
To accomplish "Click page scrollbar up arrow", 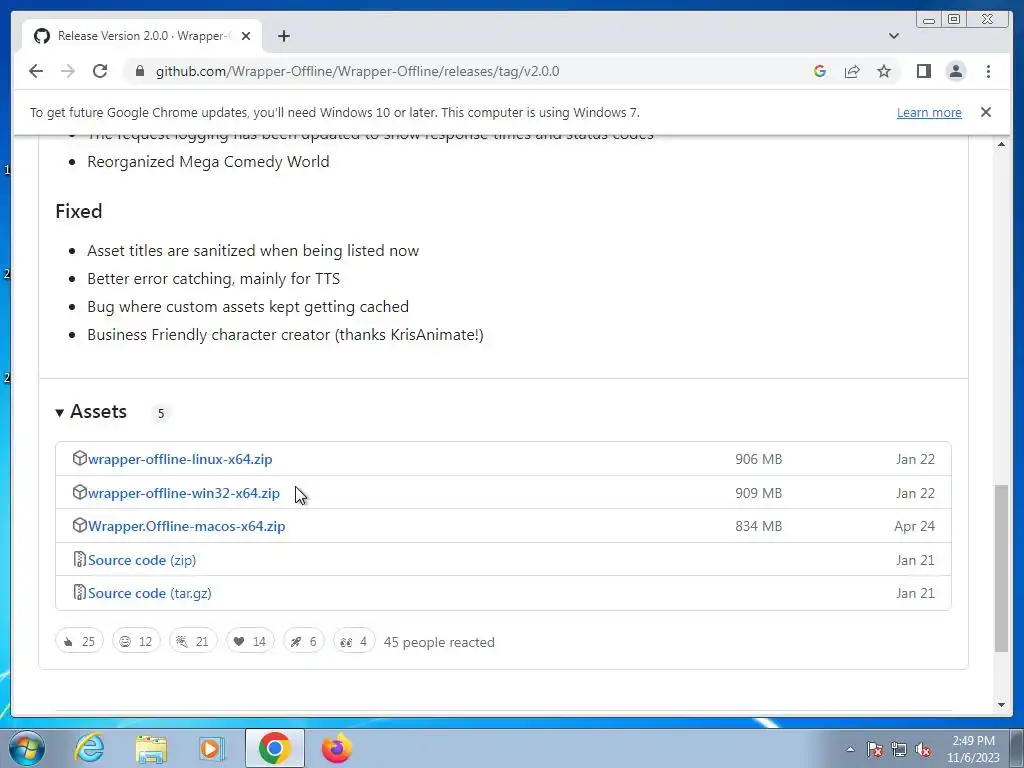I will click(x=1001, y=144).
